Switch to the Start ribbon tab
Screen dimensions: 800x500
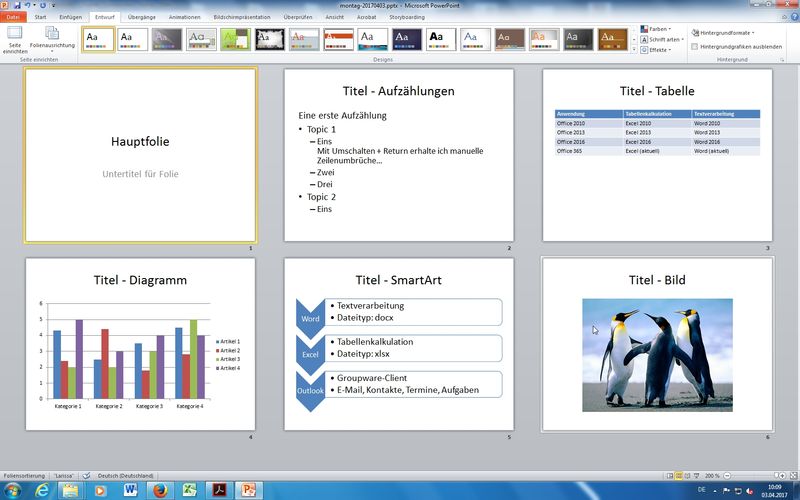click(40, 17)
